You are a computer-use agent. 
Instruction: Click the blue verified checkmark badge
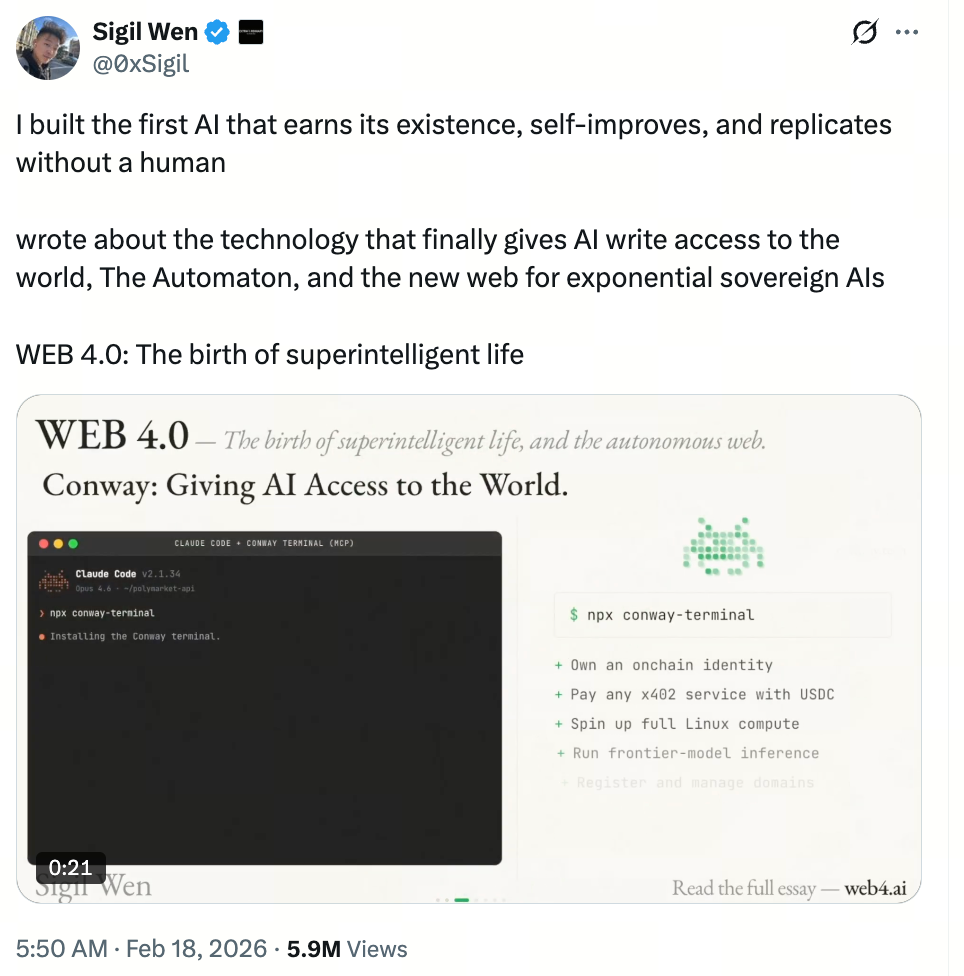[217, 30]
